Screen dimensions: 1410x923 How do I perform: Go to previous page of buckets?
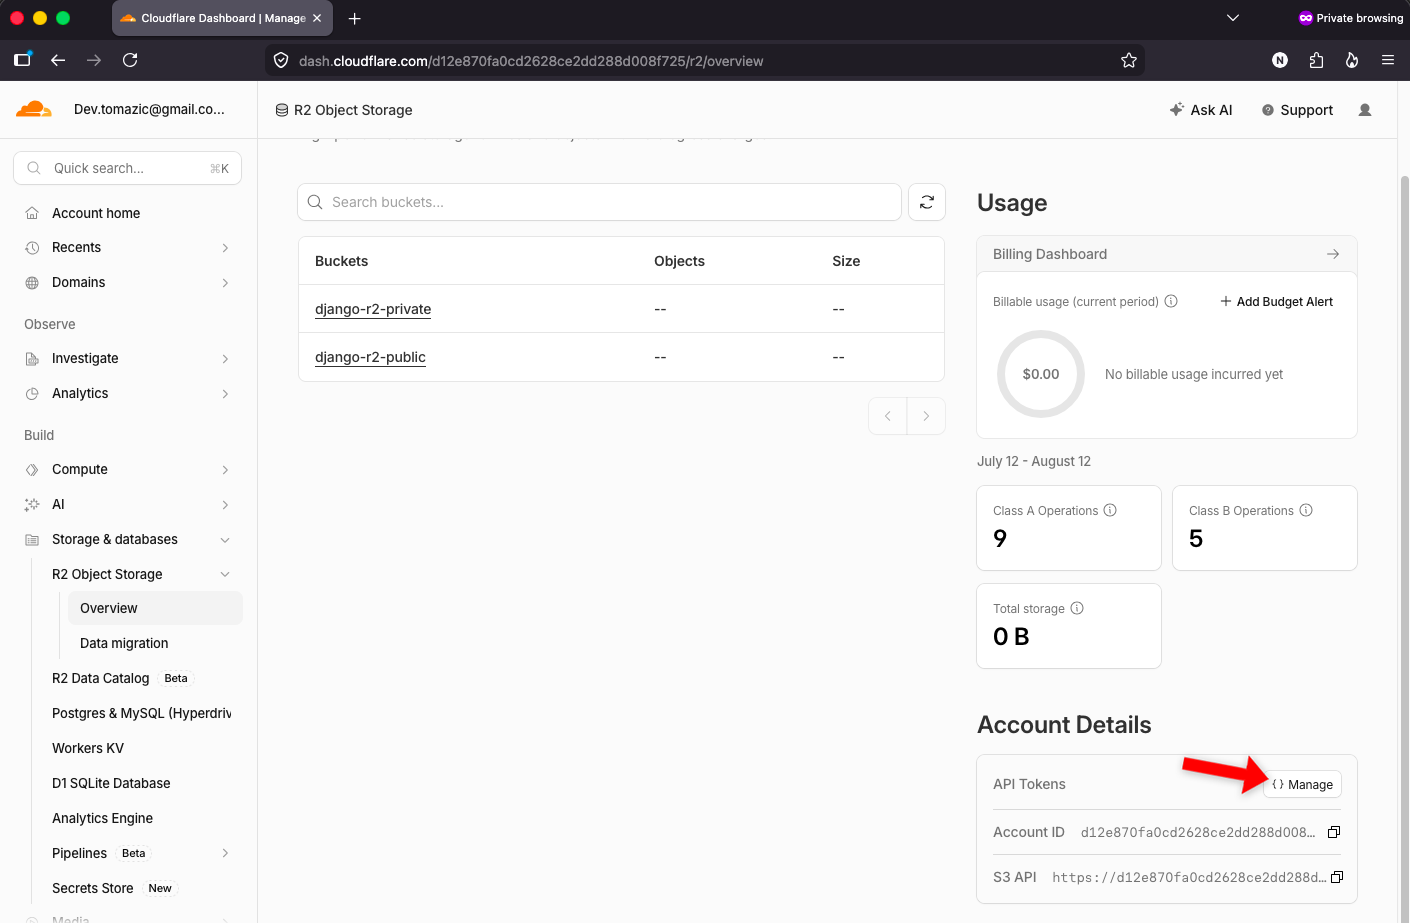tap(888, 416)
